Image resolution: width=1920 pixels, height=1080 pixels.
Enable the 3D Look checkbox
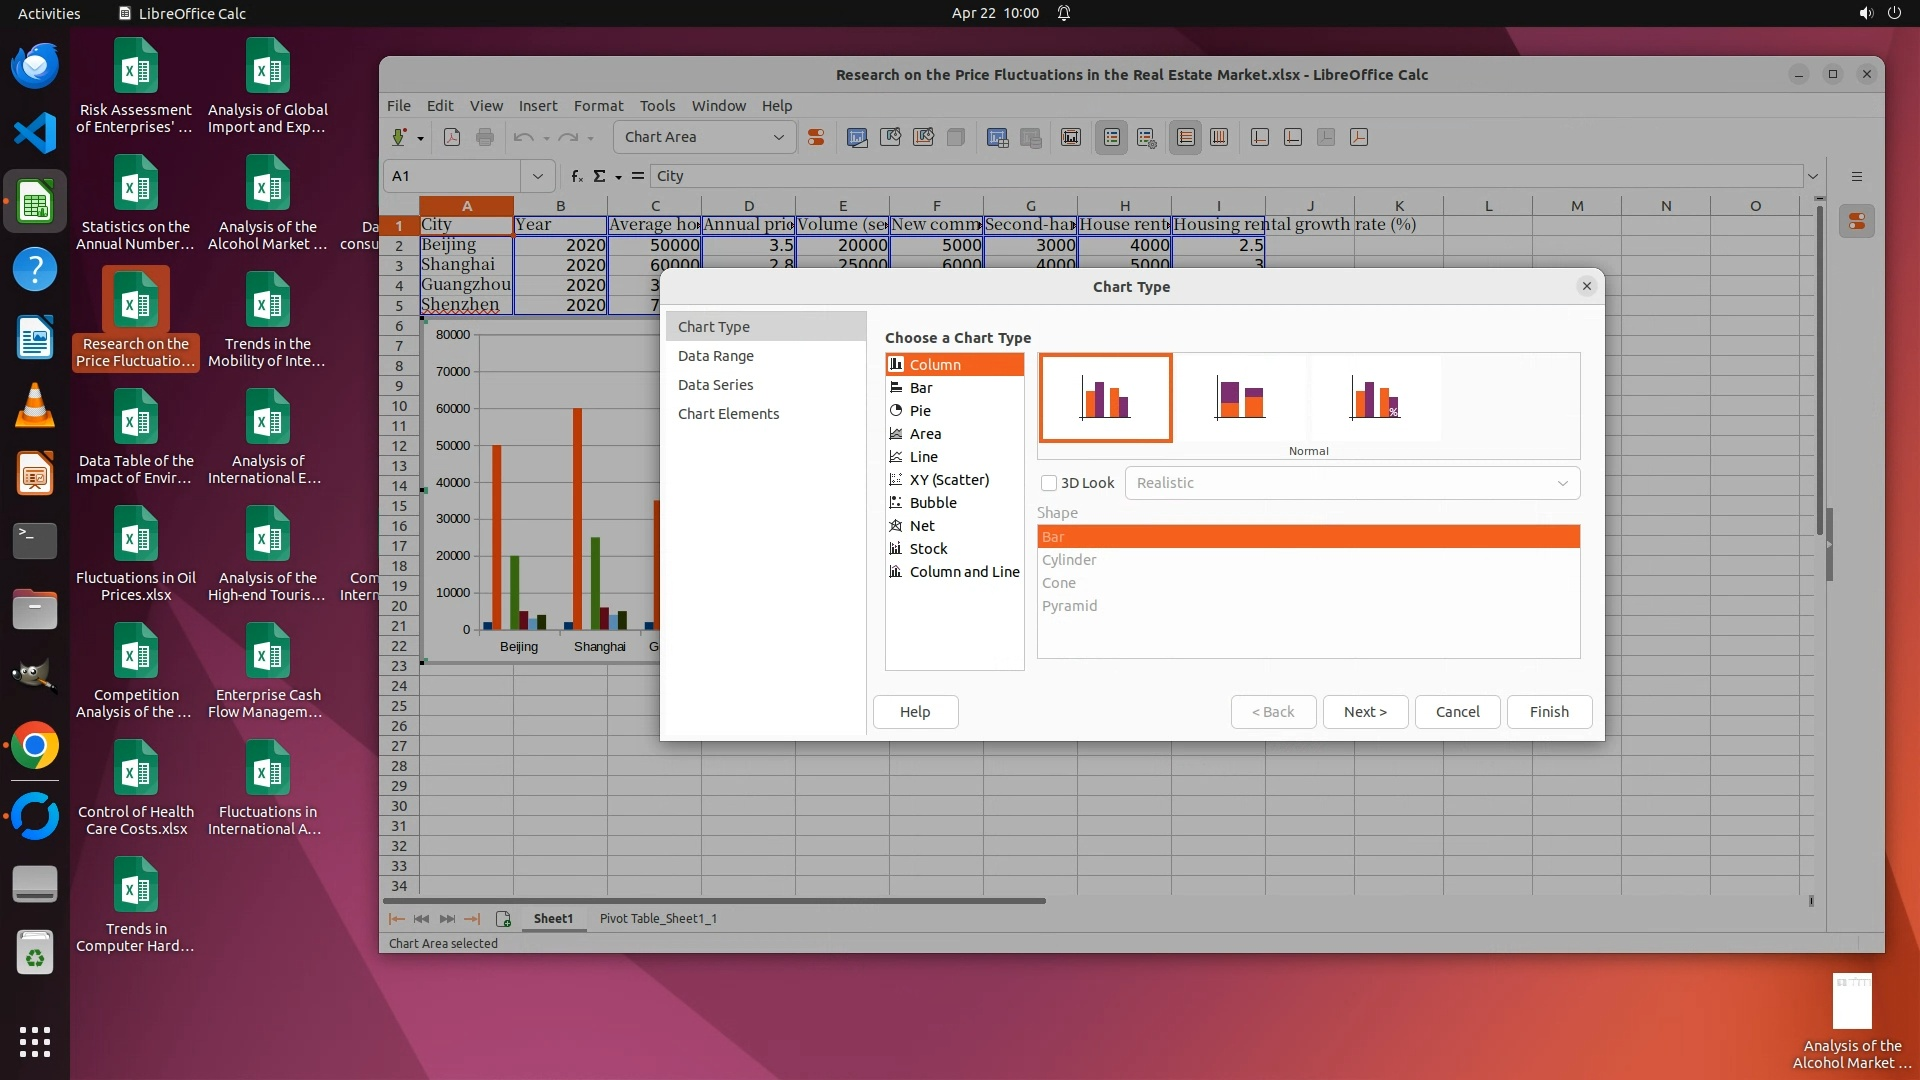point(1049,483)
